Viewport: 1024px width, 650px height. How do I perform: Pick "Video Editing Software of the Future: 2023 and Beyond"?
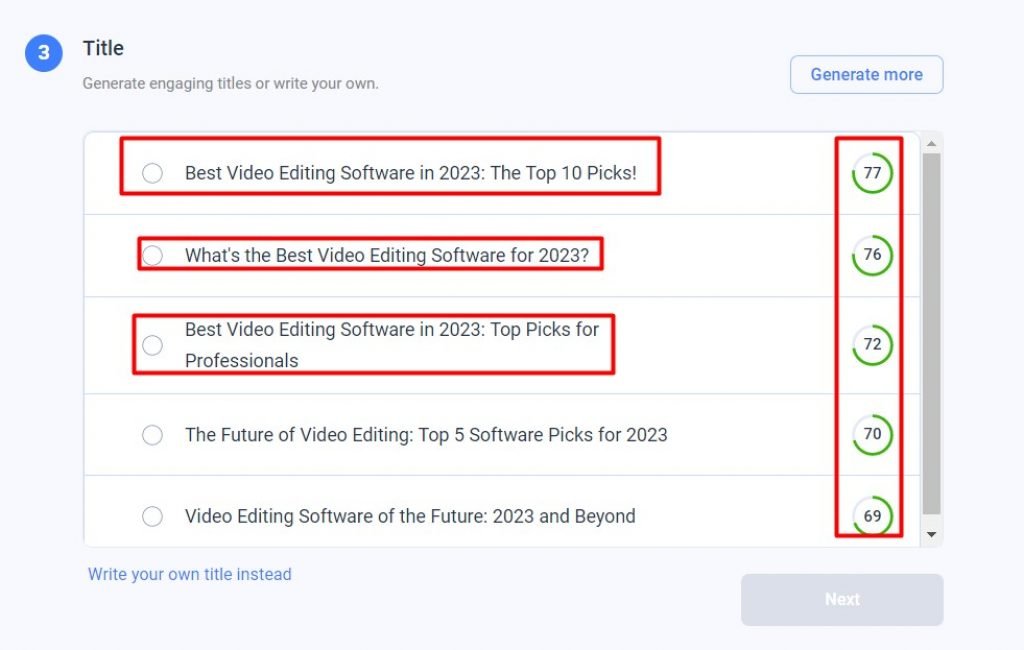pos(152,516)
